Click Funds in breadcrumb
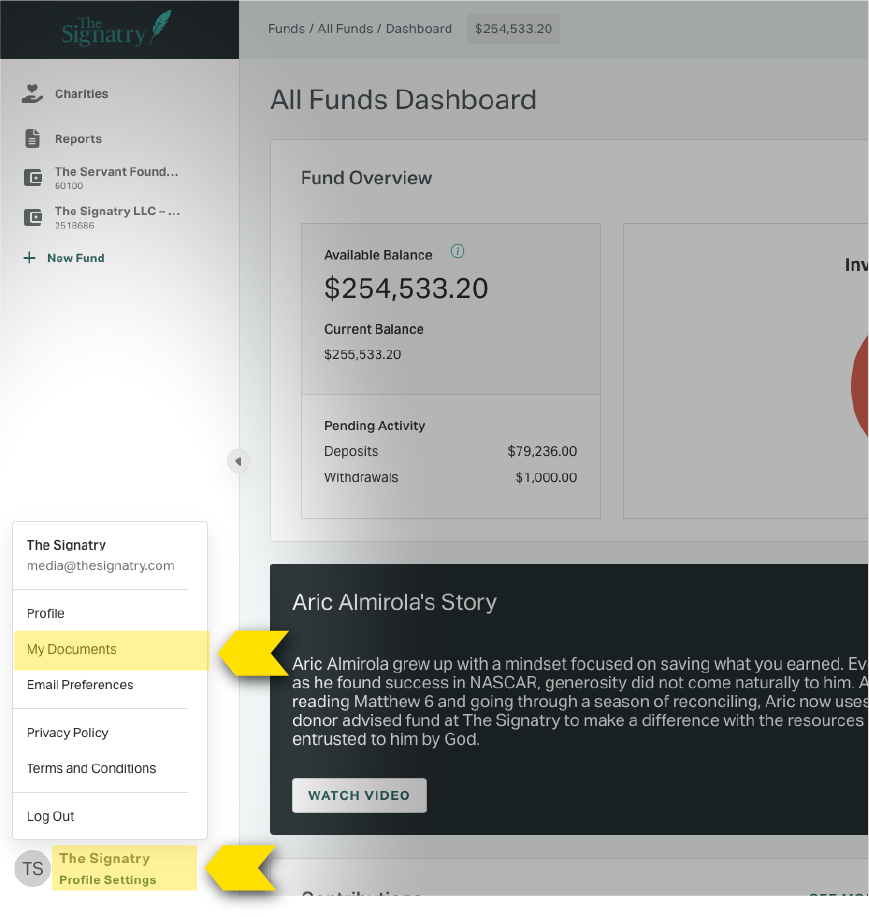The height and width of the screenshot is (917, 869). (287, 29)
